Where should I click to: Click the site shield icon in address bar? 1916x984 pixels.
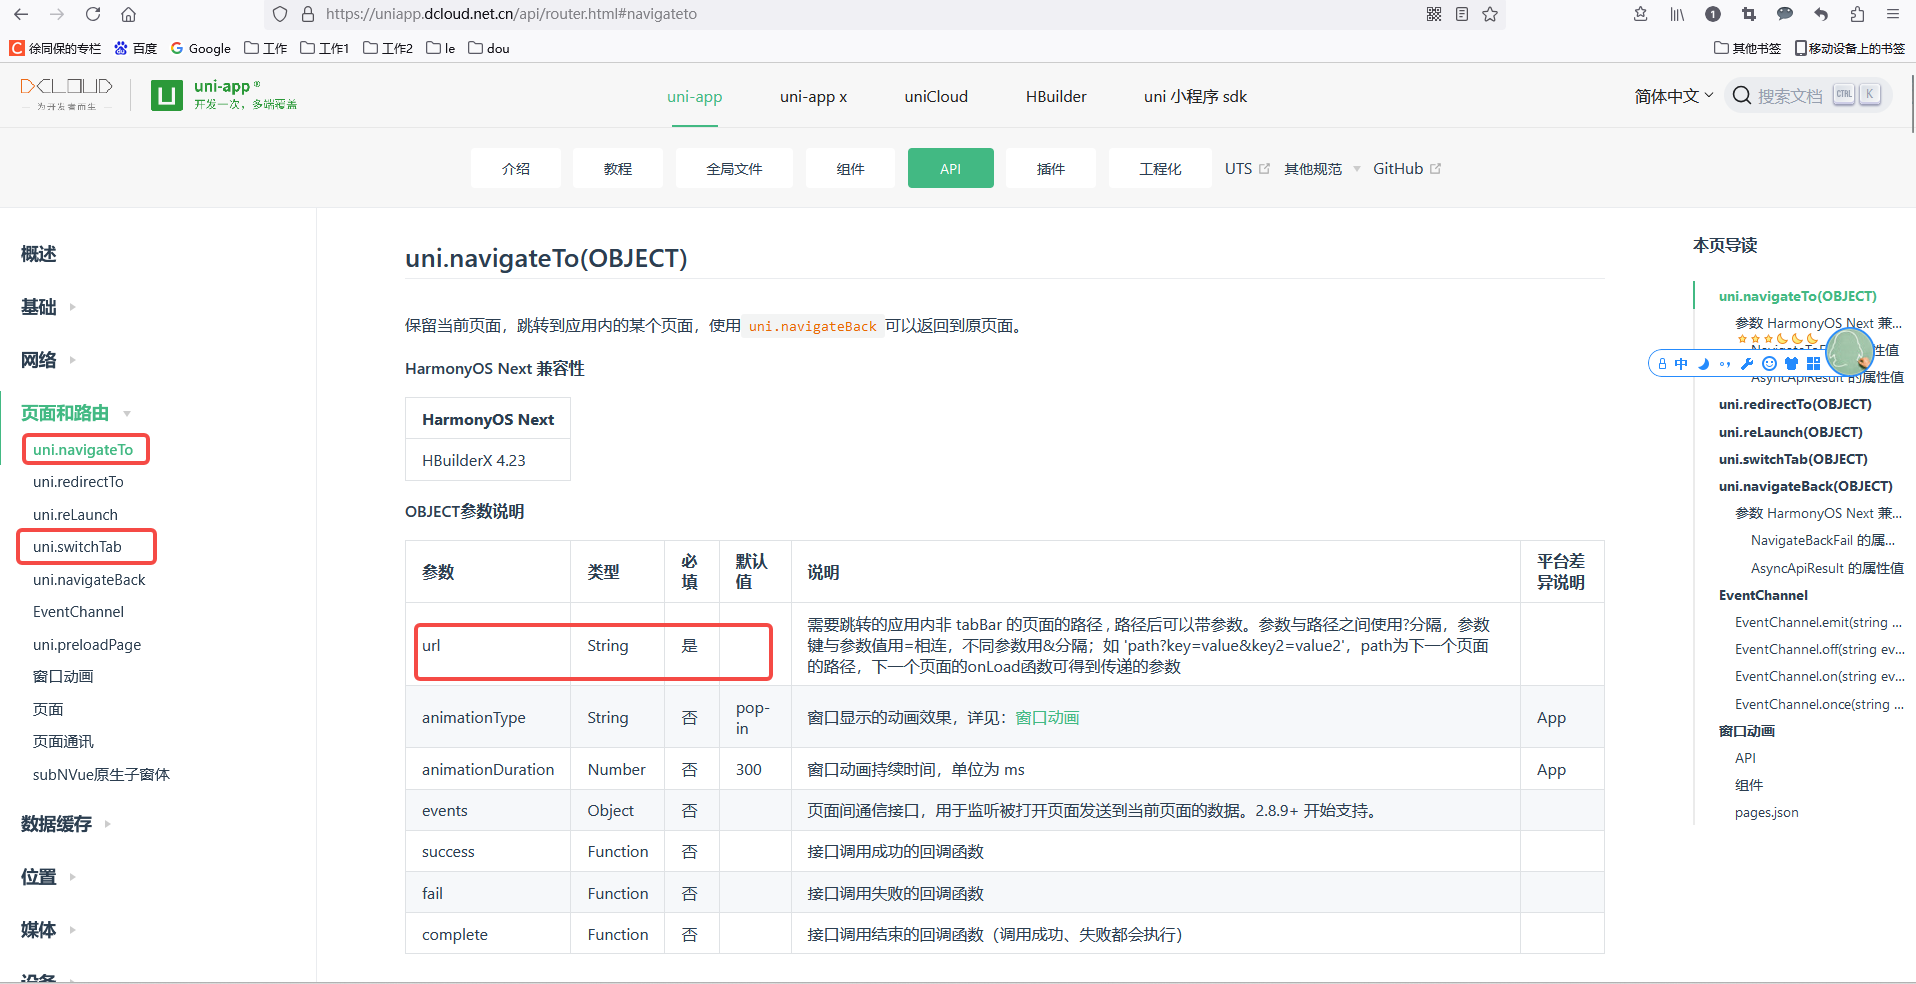(280, 14)
